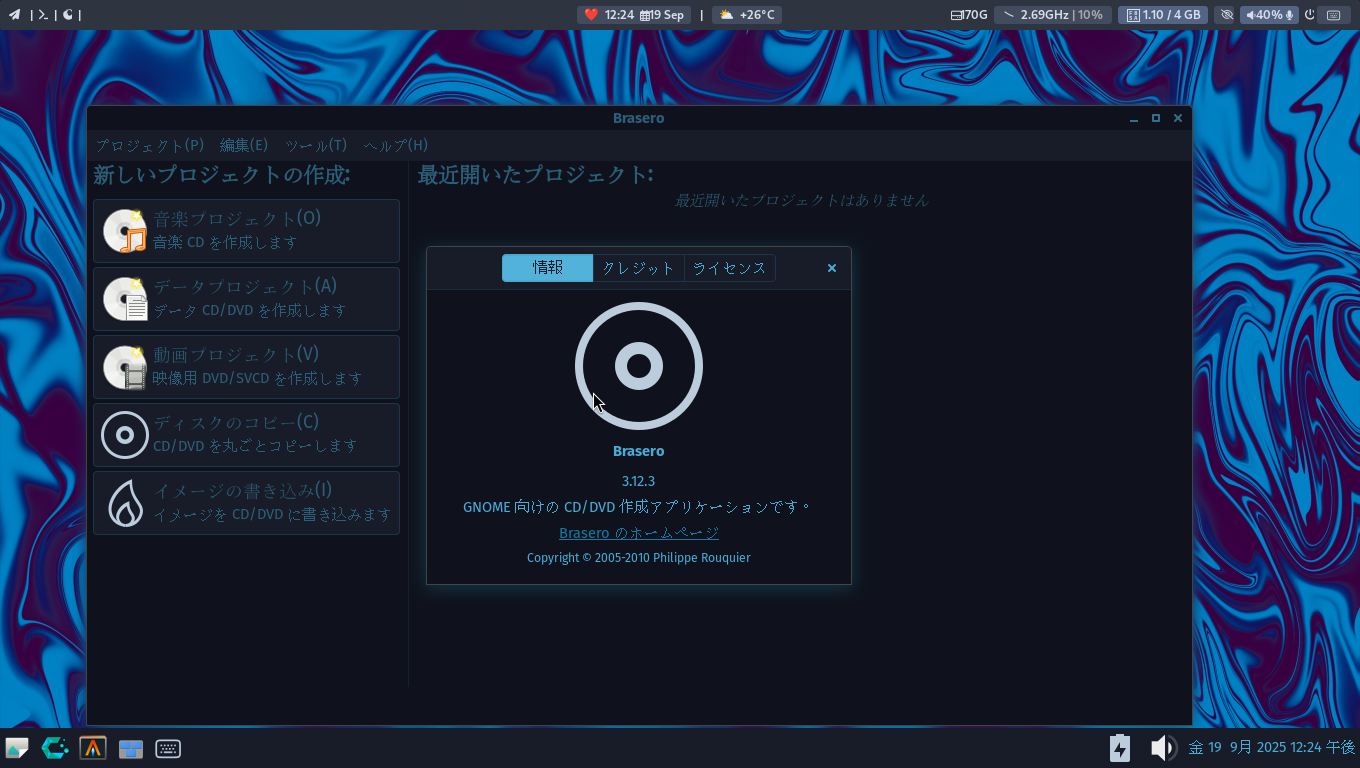Click the flame burn image icon
Image resolution: width=1360 pixels, height=768 pixels.
coord(125,503)
